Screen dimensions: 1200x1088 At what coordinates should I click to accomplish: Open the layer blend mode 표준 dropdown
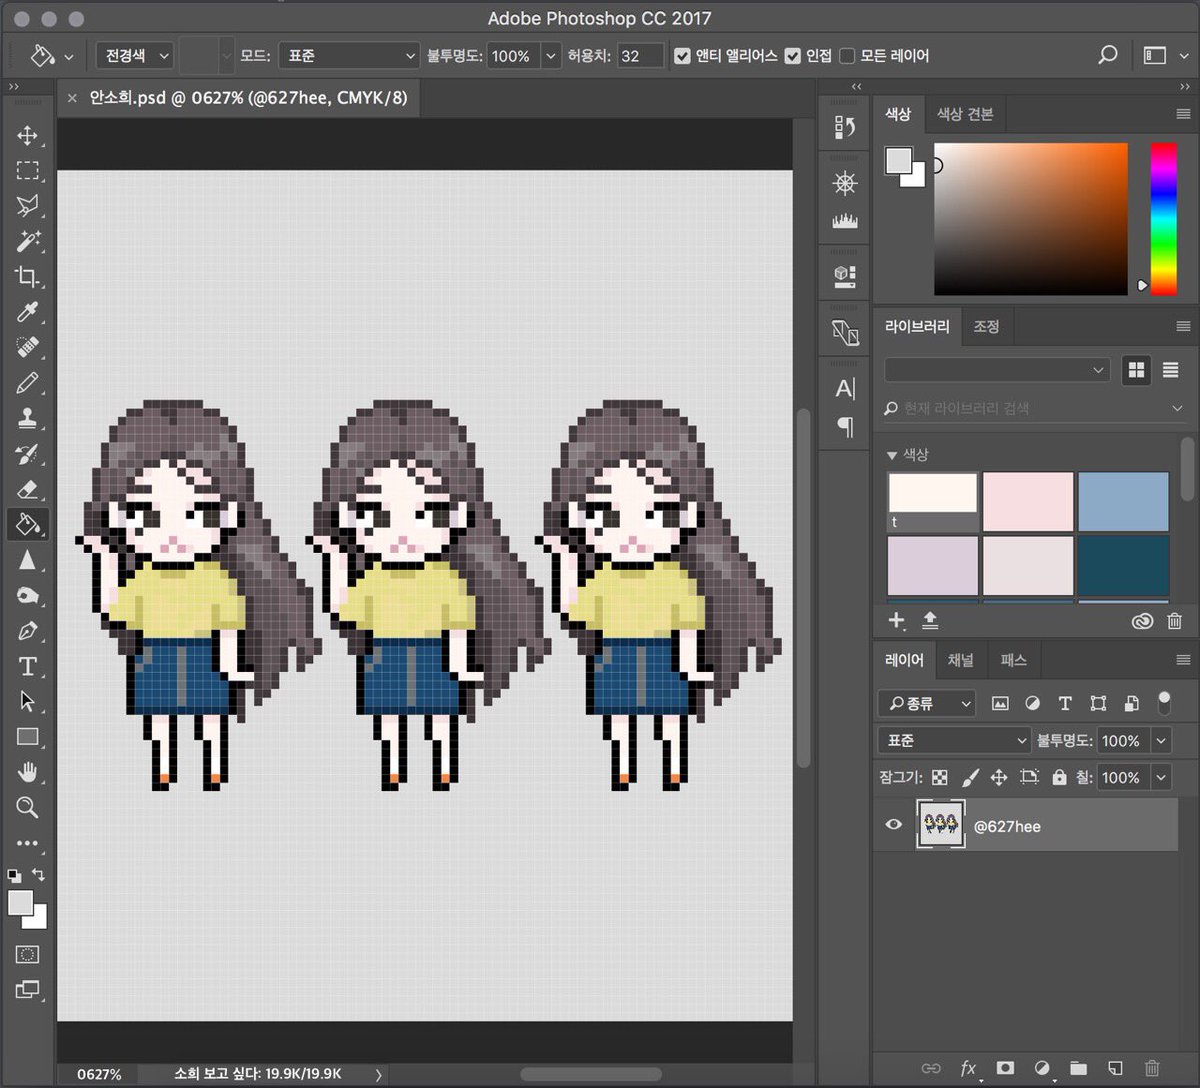click(953, 740)
